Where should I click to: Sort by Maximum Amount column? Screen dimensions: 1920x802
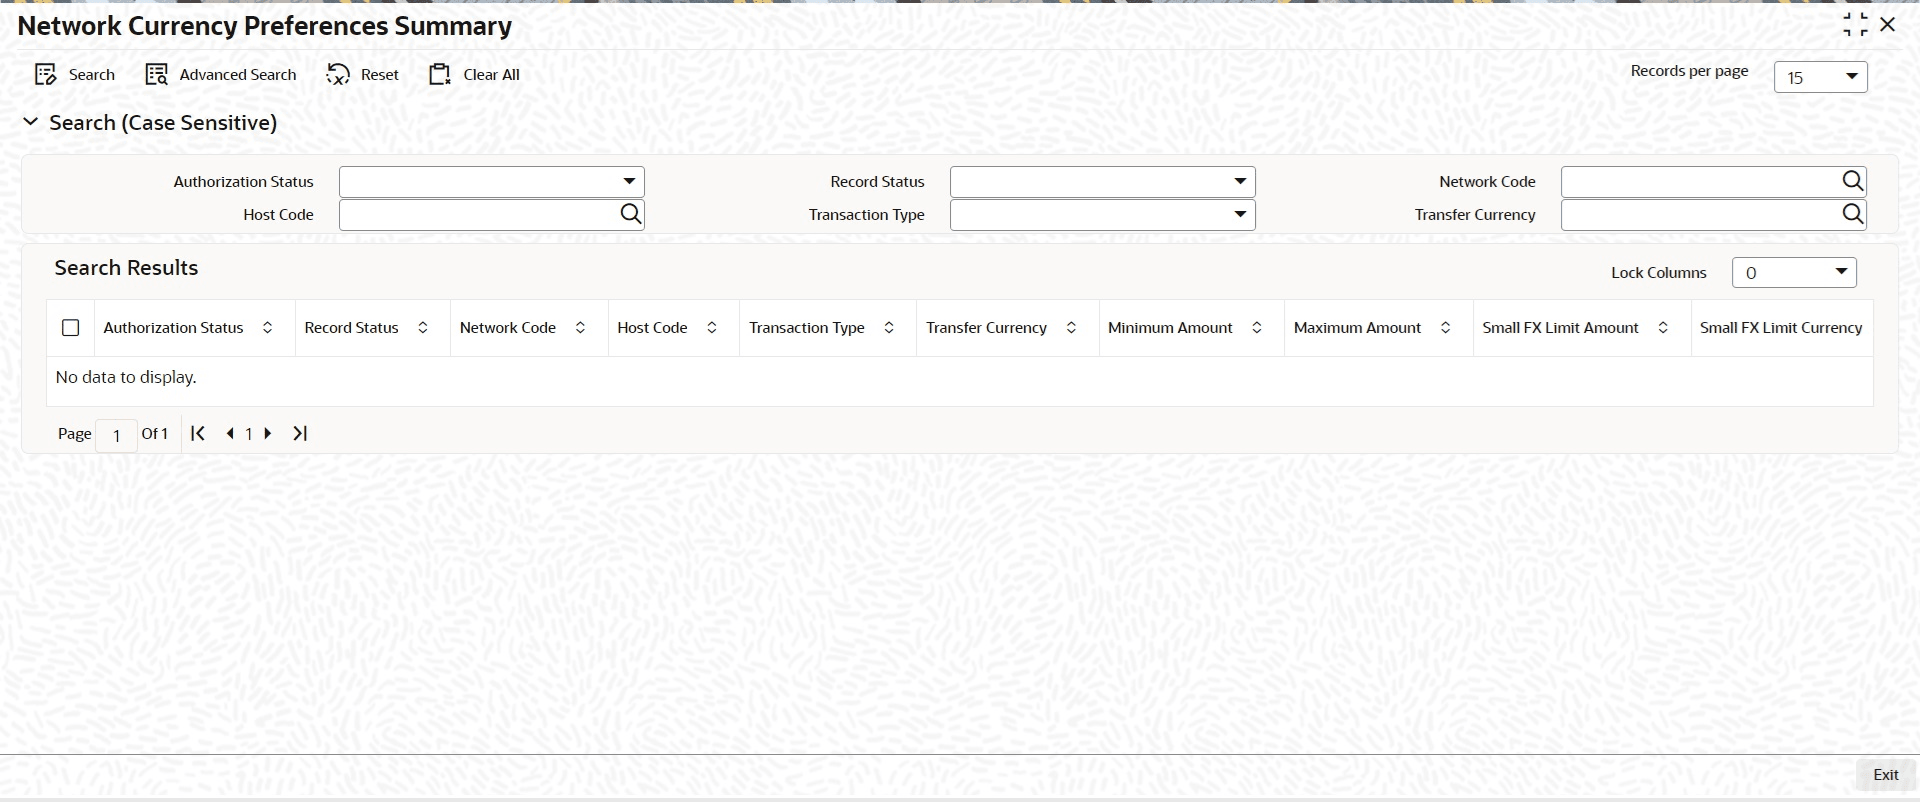click(x=1445, y=328)
